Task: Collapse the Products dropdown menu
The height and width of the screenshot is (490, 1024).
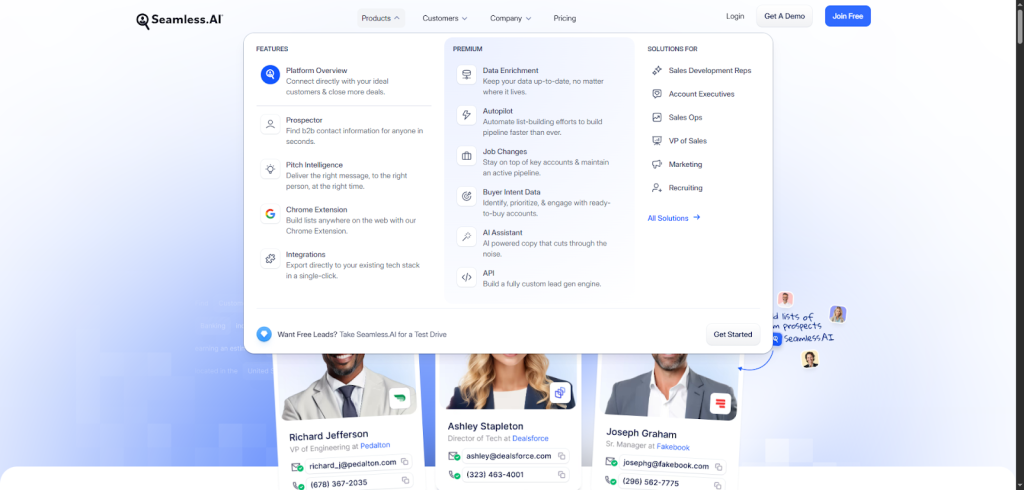Action: 381,18
